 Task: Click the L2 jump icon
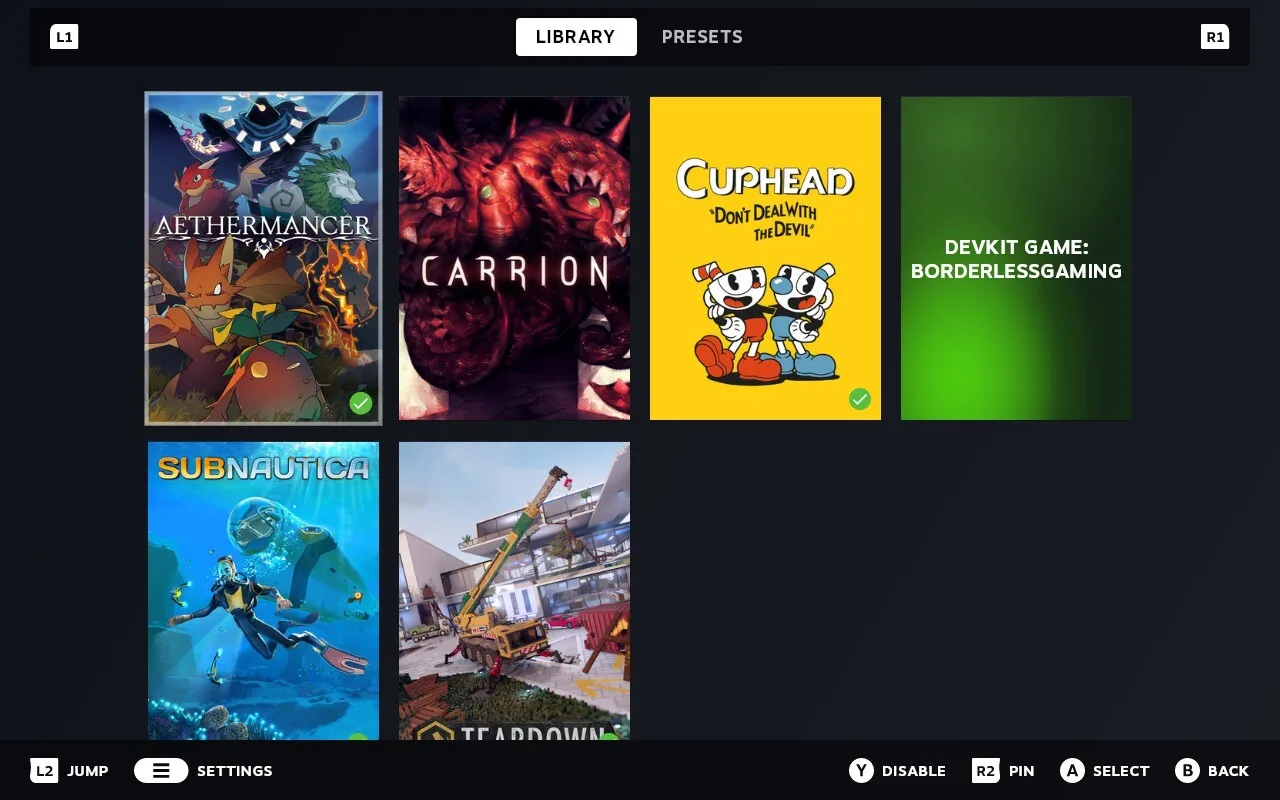(x=44, y=770)
